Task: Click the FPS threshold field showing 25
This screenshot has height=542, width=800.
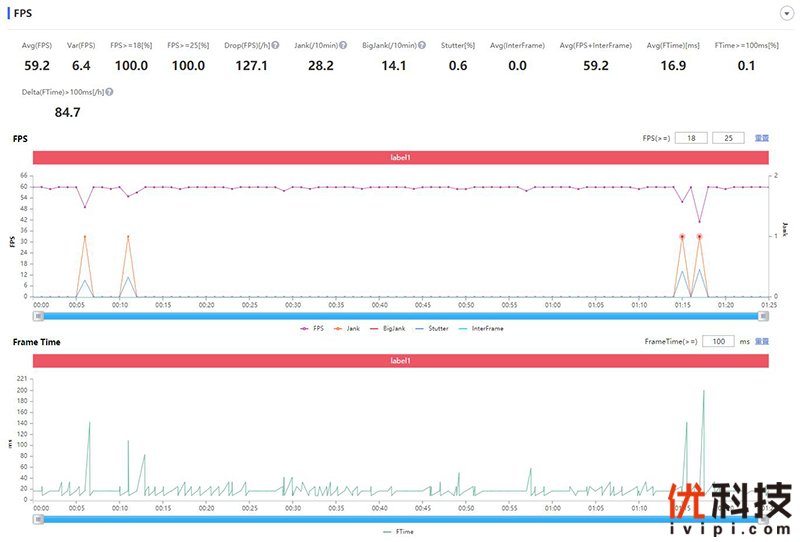Action: point(728,138)
